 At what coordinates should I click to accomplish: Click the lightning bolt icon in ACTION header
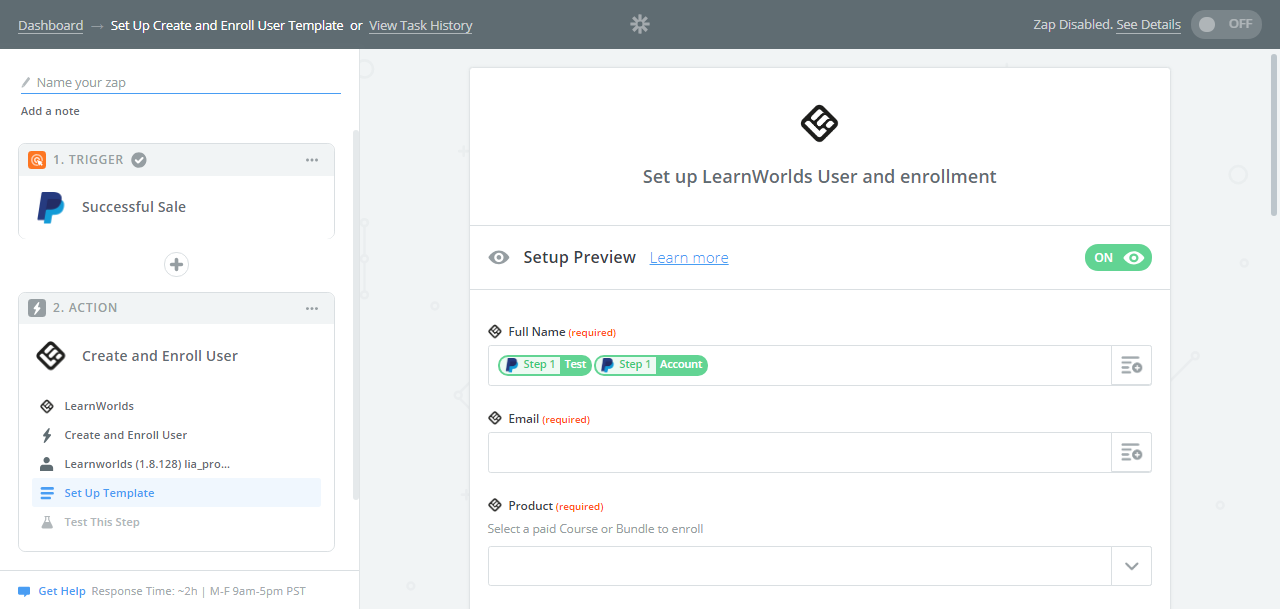37,308
